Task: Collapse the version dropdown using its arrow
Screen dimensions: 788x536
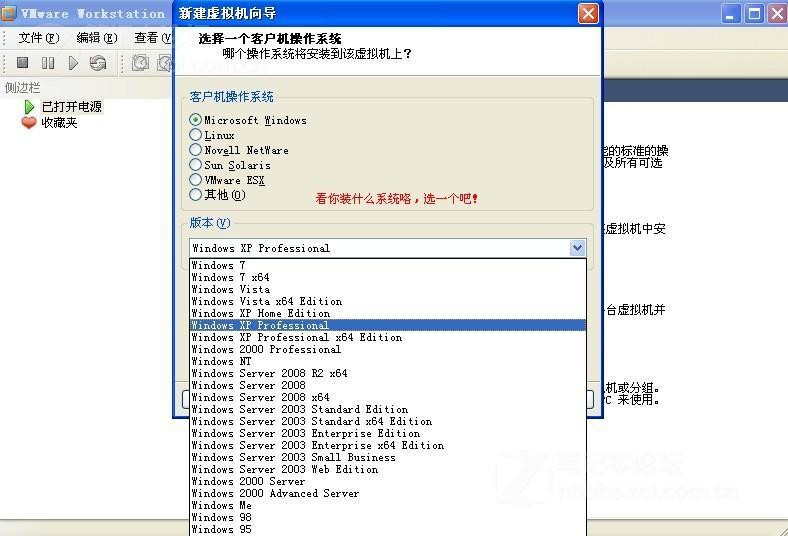Action: click(x=577, y=248)
